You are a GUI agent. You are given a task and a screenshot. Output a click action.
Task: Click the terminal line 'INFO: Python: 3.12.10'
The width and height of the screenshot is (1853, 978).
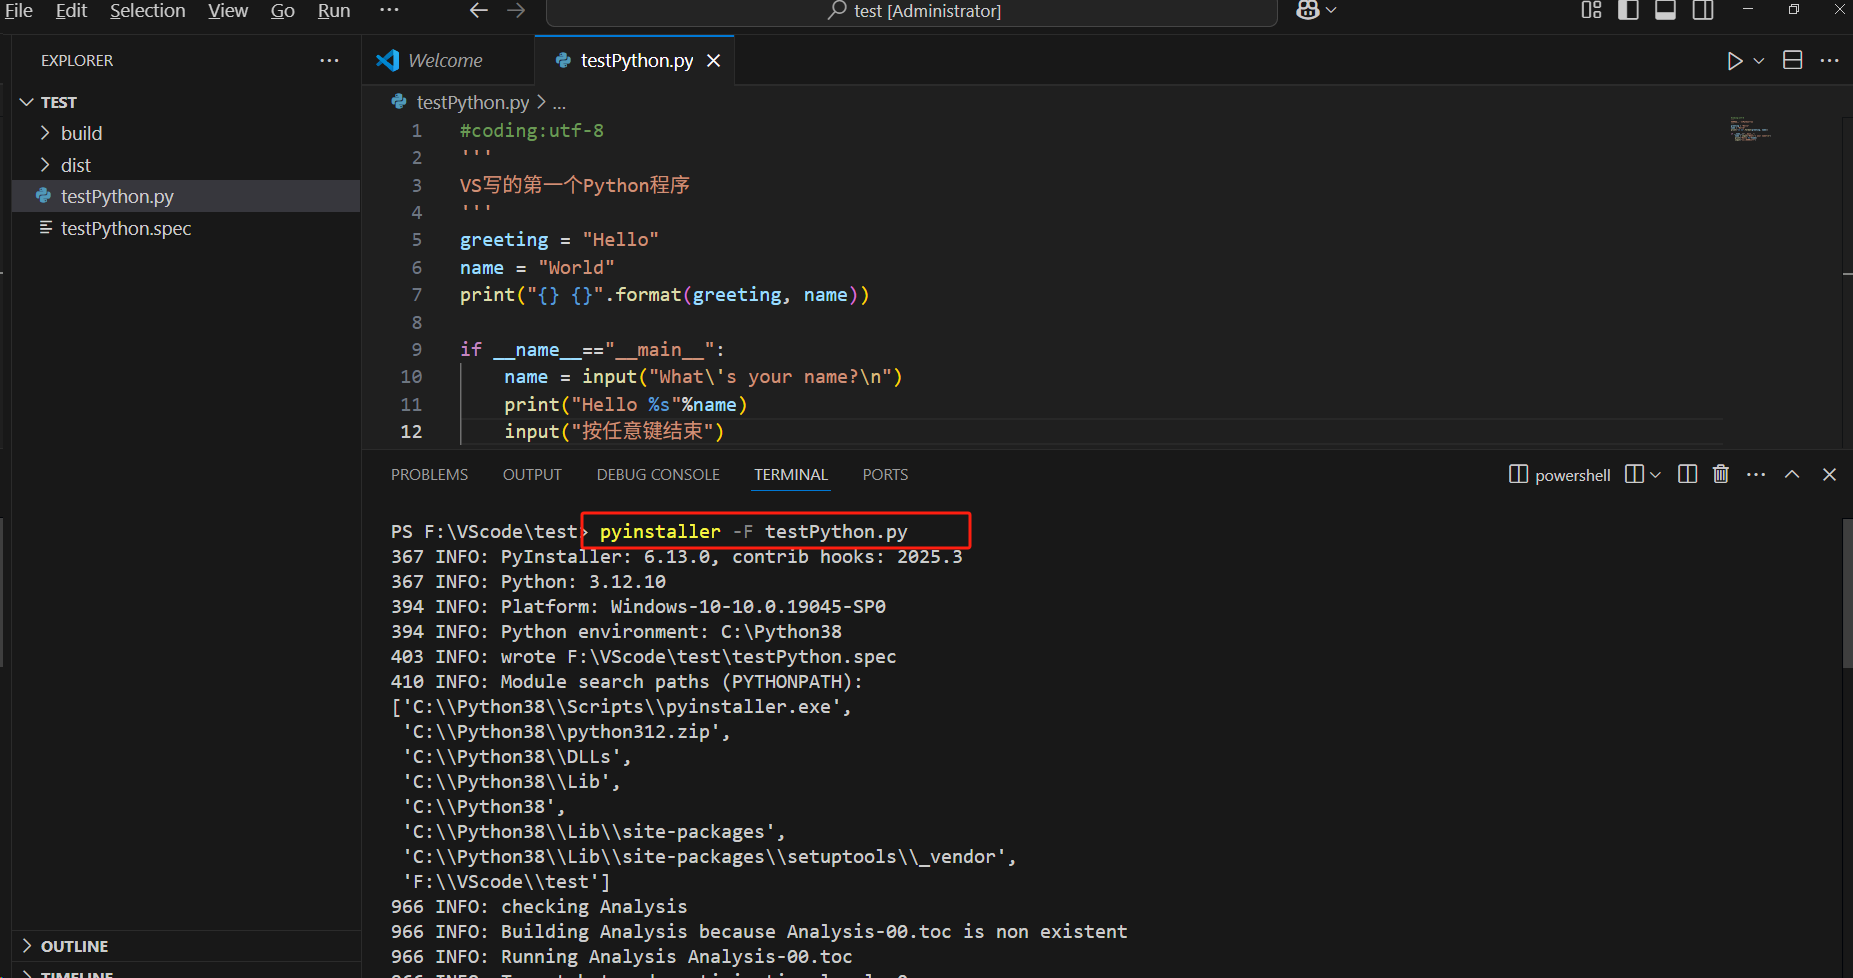click(528, 581)
